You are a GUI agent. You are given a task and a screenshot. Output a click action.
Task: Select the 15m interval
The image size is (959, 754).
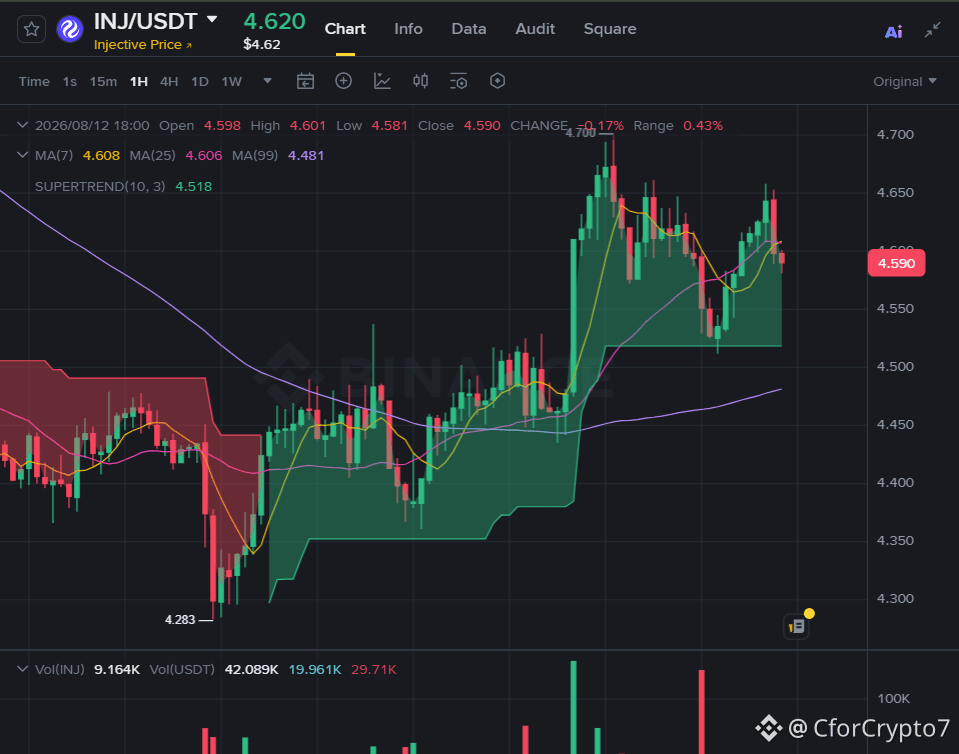coord(103,81)
